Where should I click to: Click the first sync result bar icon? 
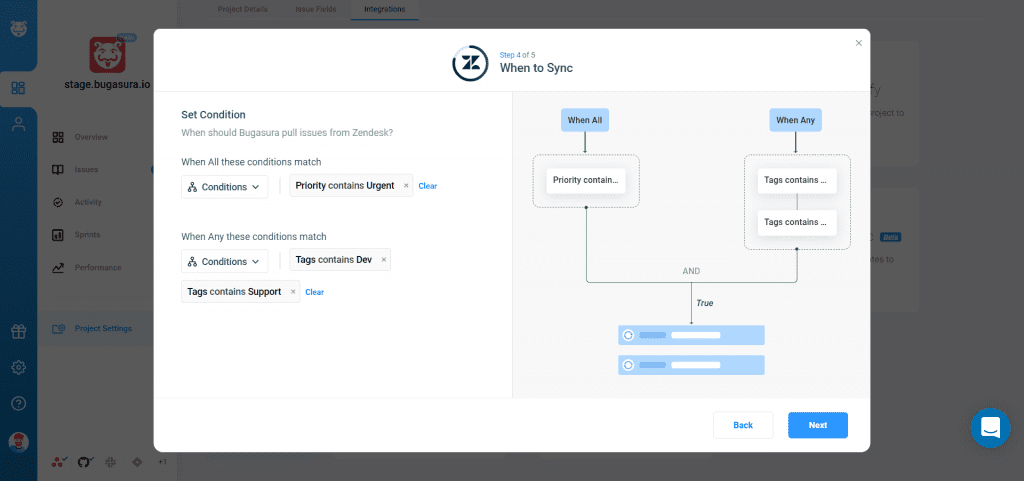[628, 335]
